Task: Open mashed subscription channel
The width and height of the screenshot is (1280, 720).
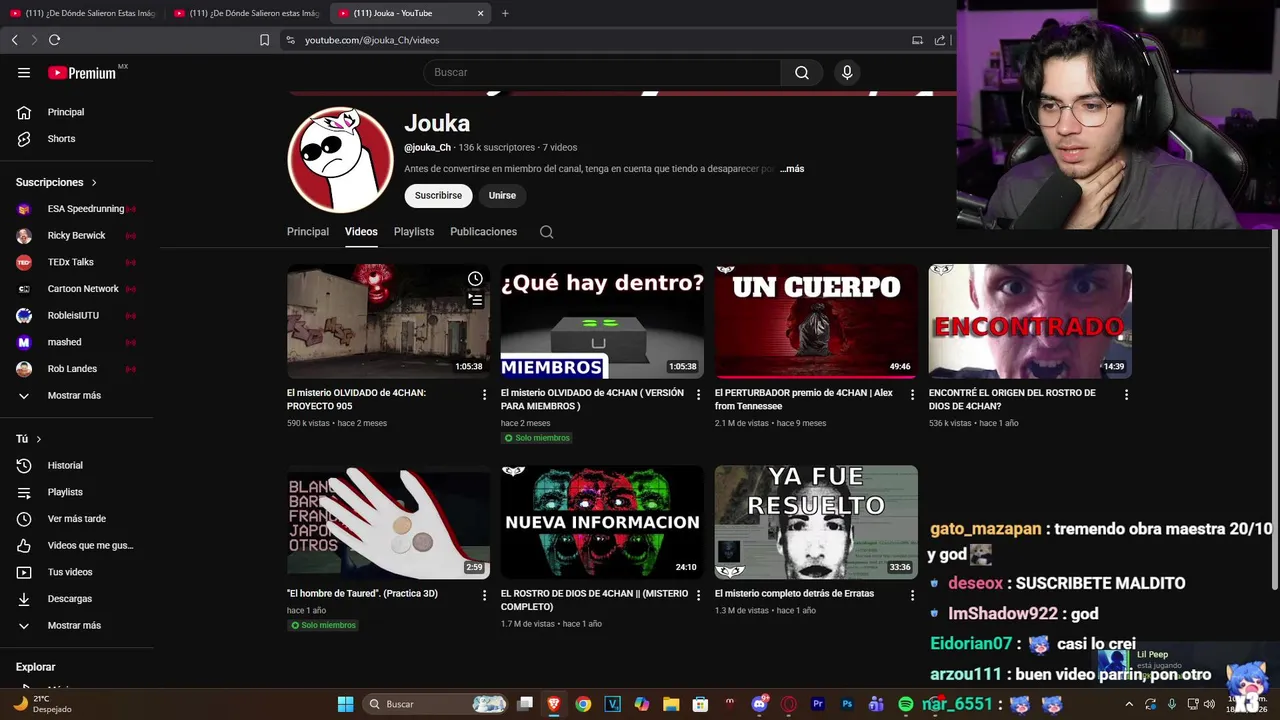Action: point(77,342)
